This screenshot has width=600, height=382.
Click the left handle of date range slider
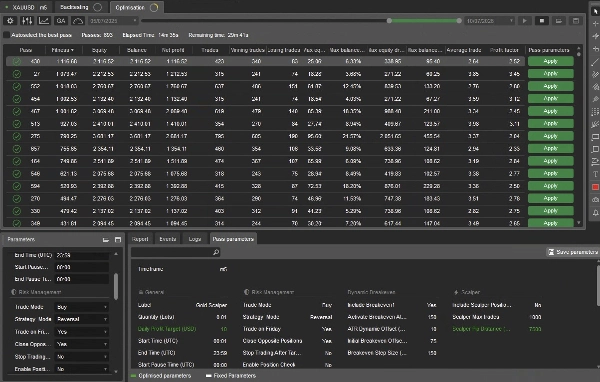click(x=389, y=21)
